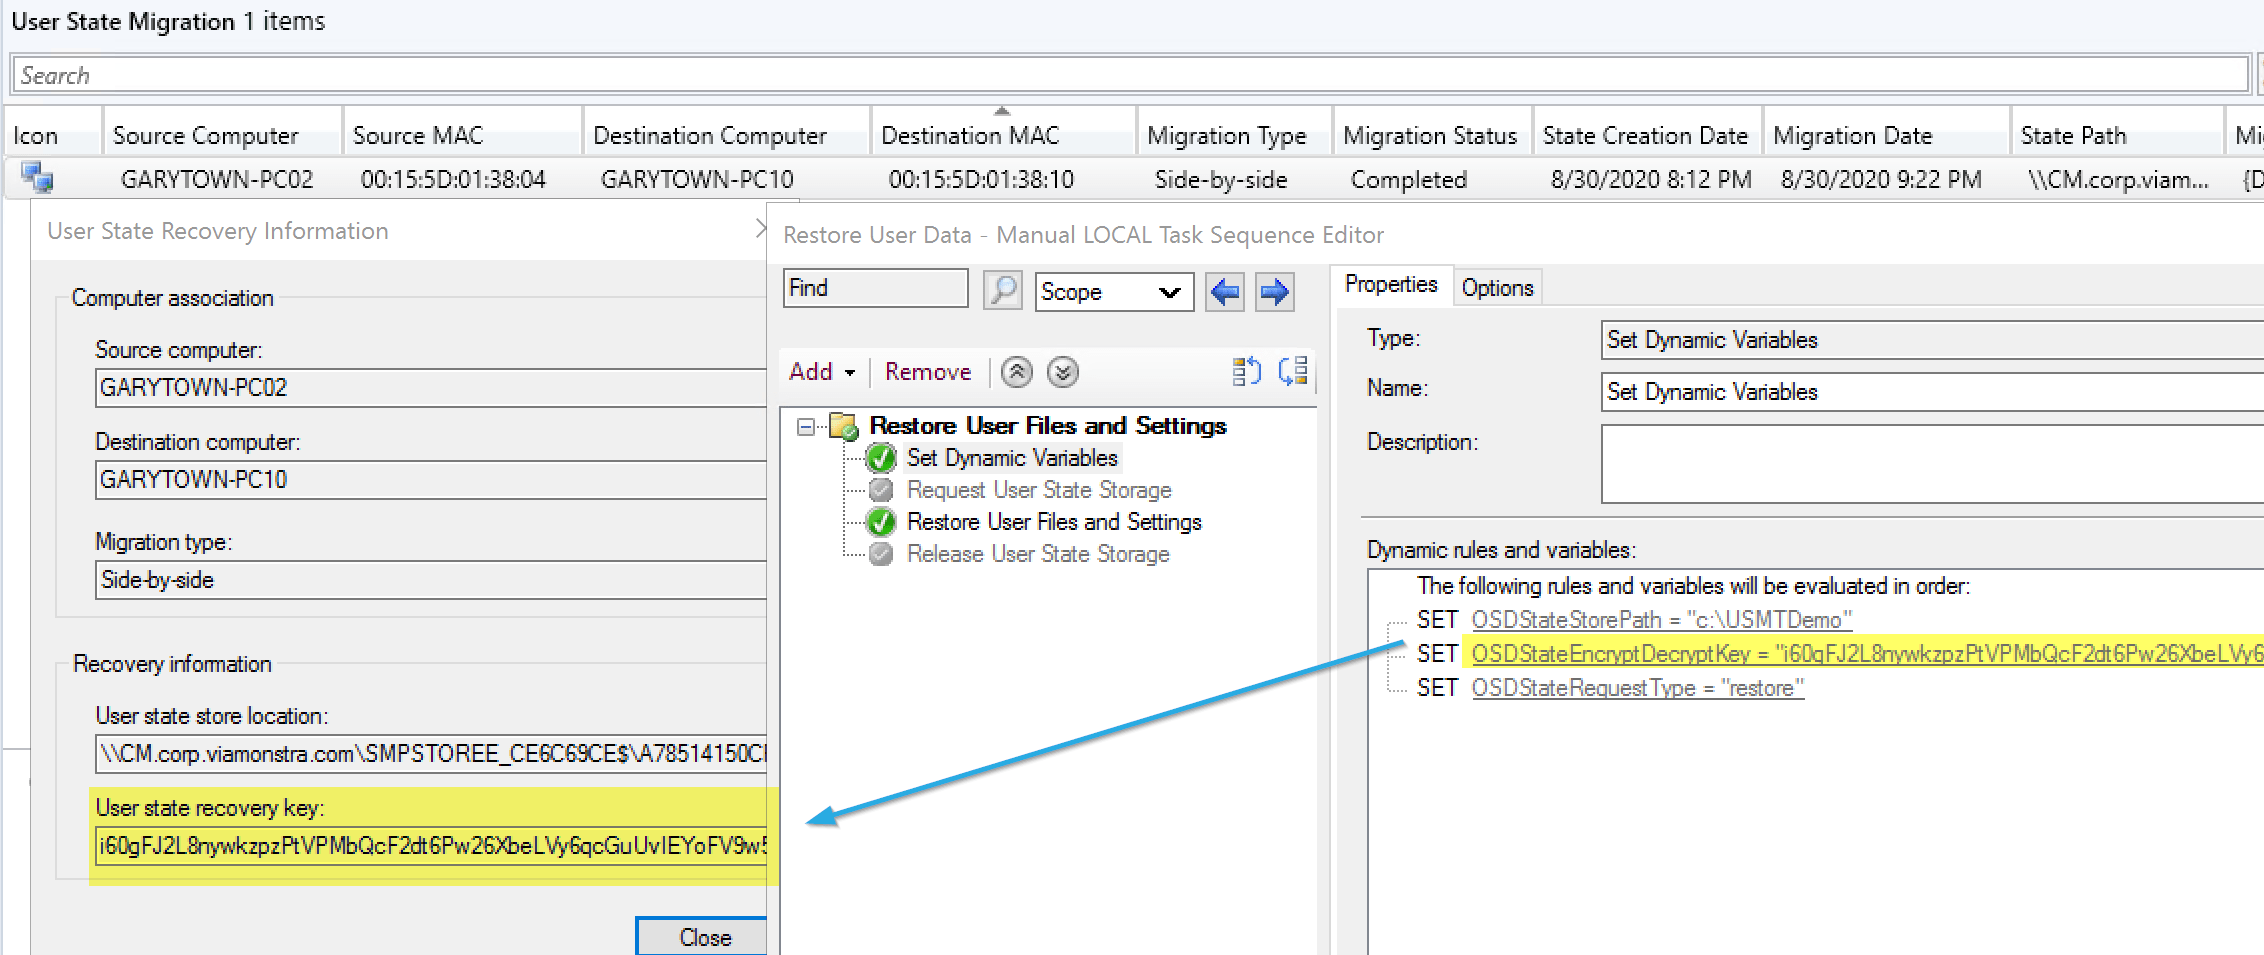Click the Remove button
The height and width of the screenshot is (955, 2264).
point(927,372)
